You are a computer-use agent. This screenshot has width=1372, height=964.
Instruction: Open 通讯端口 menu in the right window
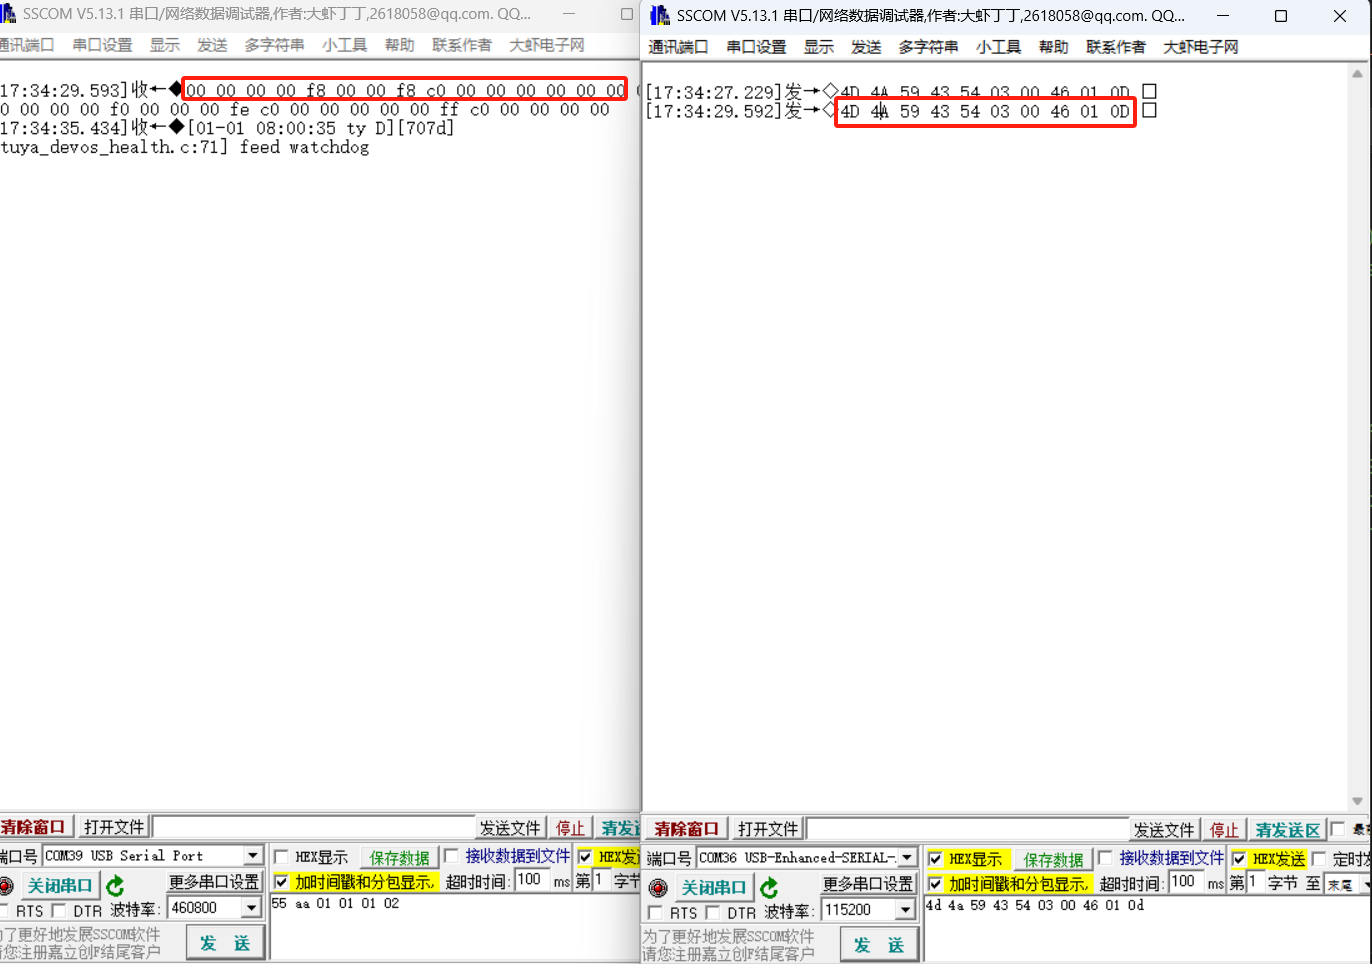pyautogui.click(x=678, y=47)
